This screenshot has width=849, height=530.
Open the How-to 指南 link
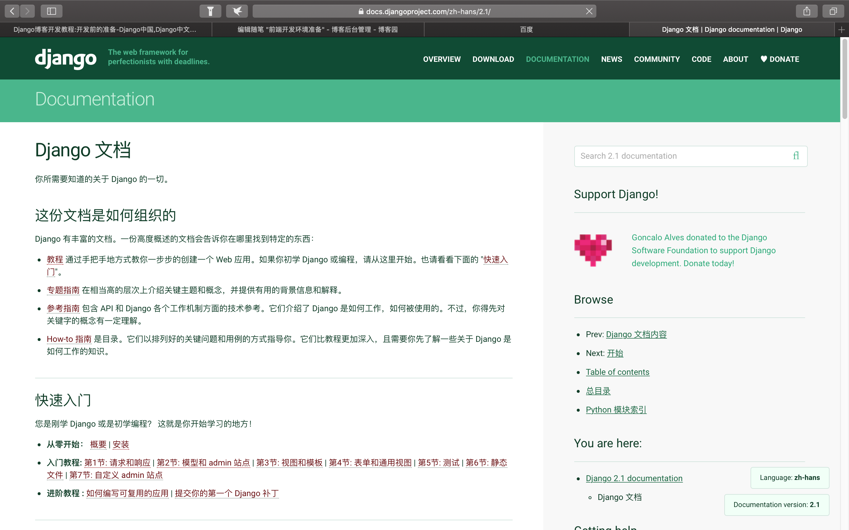tap(69, 339)
